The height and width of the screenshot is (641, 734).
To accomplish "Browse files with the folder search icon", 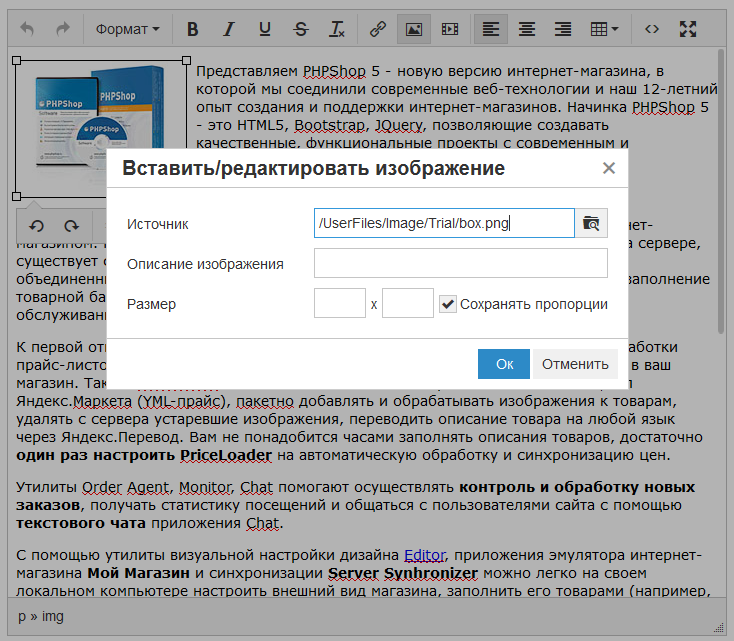I will (x=591, y=223).
